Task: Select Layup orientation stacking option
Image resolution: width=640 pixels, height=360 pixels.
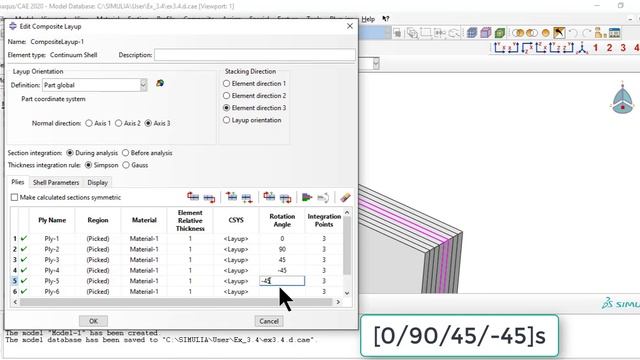Action: (x=227, y=120)
